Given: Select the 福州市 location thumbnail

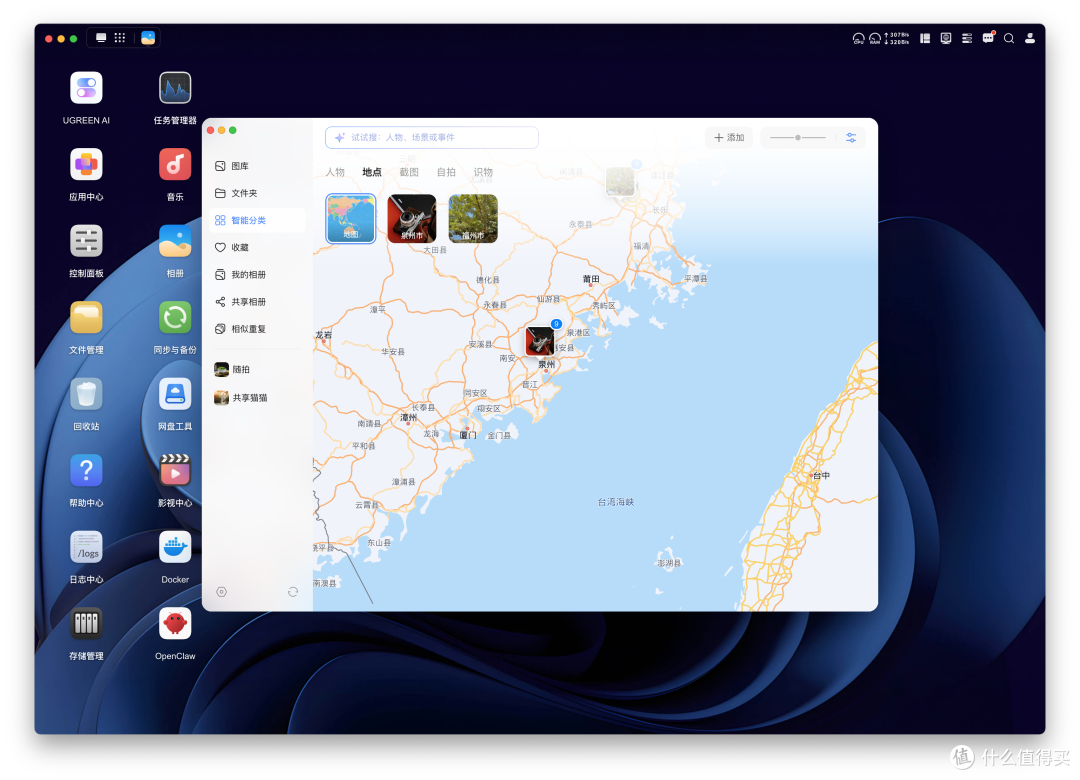Looking at the screenshot, I should click(x=472, y=218).
